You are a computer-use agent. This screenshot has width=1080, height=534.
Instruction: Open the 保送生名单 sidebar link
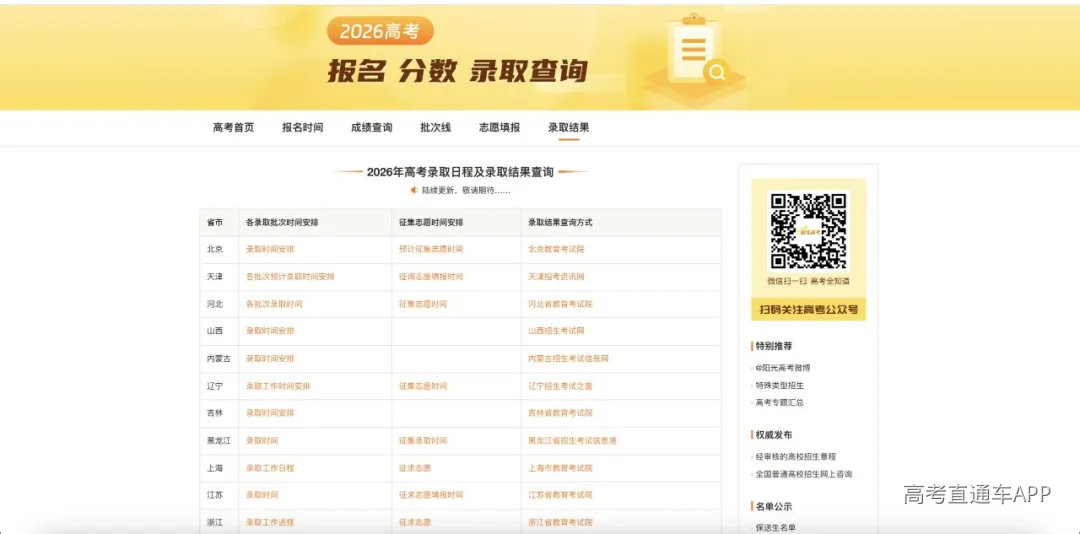click(776, 528)
